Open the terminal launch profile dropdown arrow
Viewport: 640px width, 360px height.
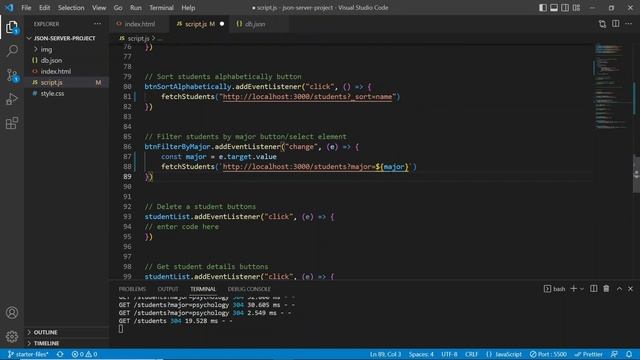click(582, 289)
